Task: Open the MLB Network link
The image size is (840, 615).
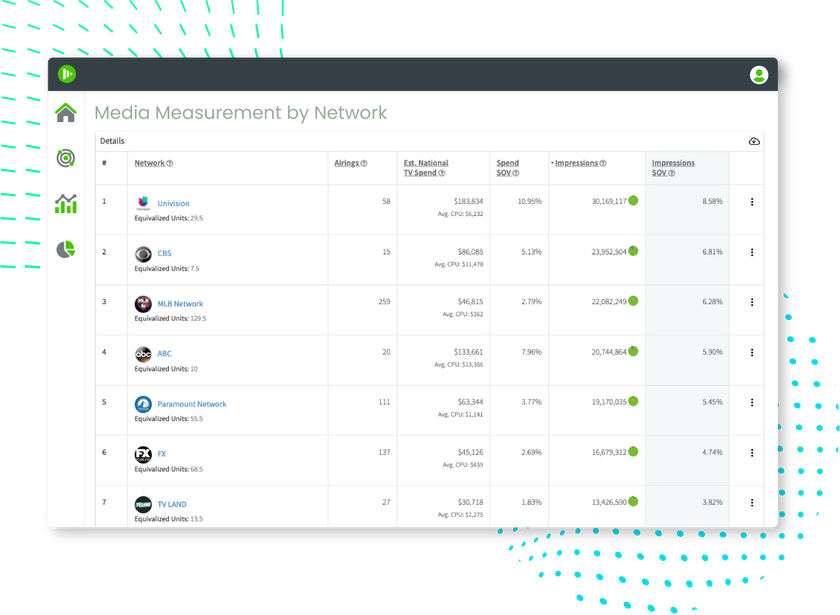Action: (180, 304)
